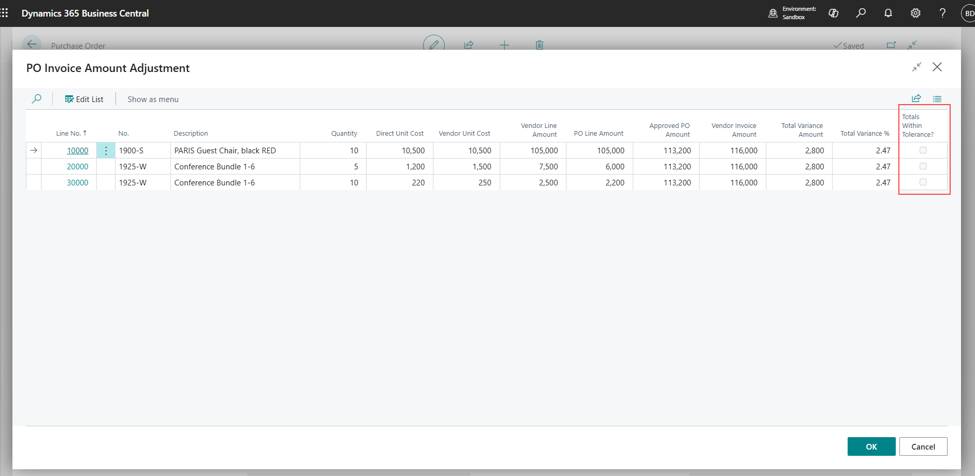This screenshot has height=476, width=975.
Task: Click the Vendor Unit Cost column header
Action: [x=464, y=134]
